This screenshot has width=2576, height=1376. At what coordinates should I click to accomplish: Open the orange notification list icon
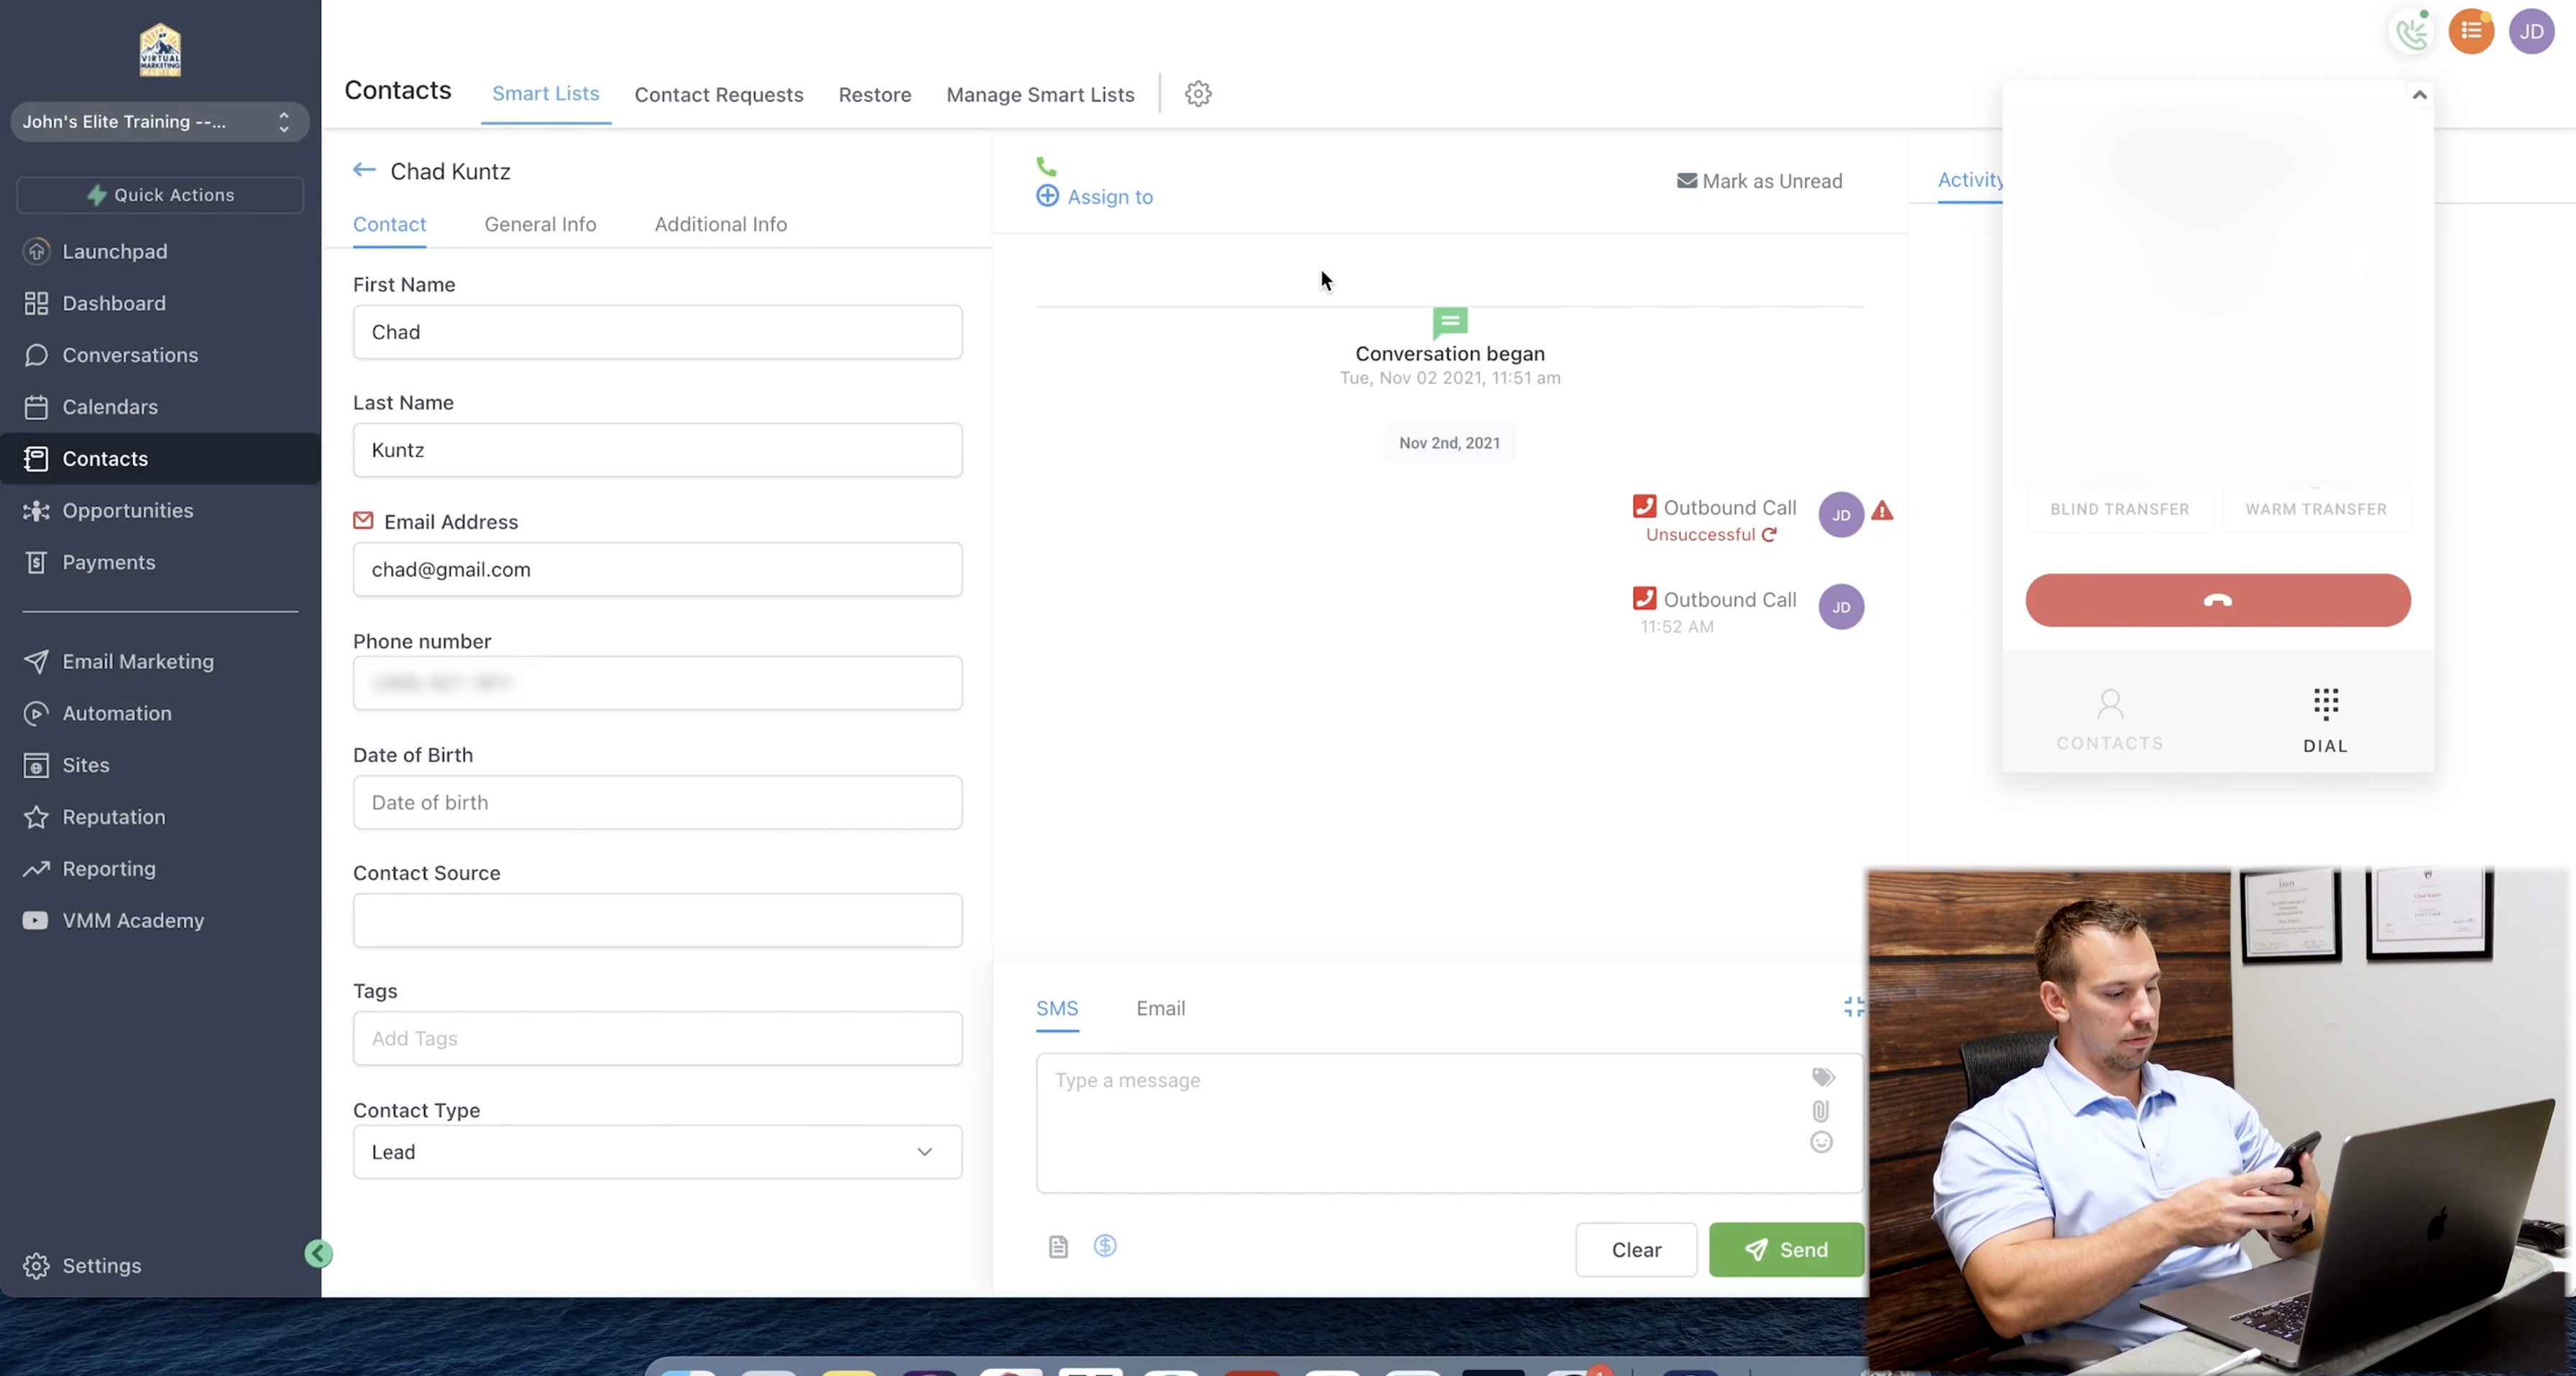[2471, 31]
